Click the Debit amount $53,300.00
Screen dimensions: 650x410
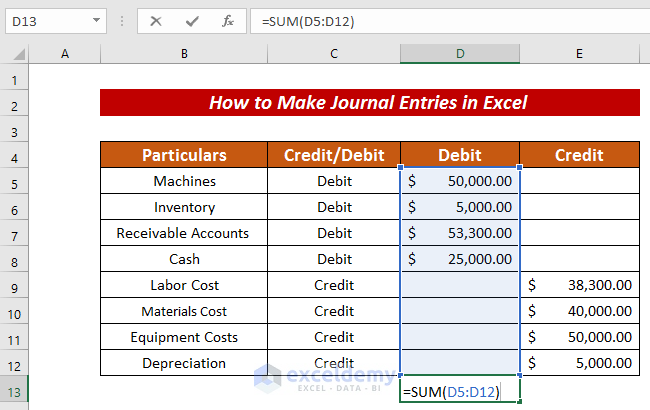click(460, 233)
